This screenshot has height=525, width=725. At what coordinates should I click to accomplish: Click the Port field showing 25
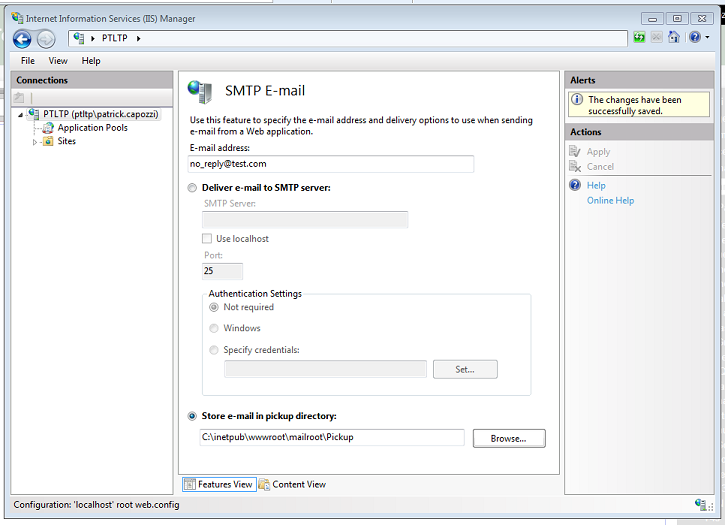pyautogui.click(x=222, y=271)
